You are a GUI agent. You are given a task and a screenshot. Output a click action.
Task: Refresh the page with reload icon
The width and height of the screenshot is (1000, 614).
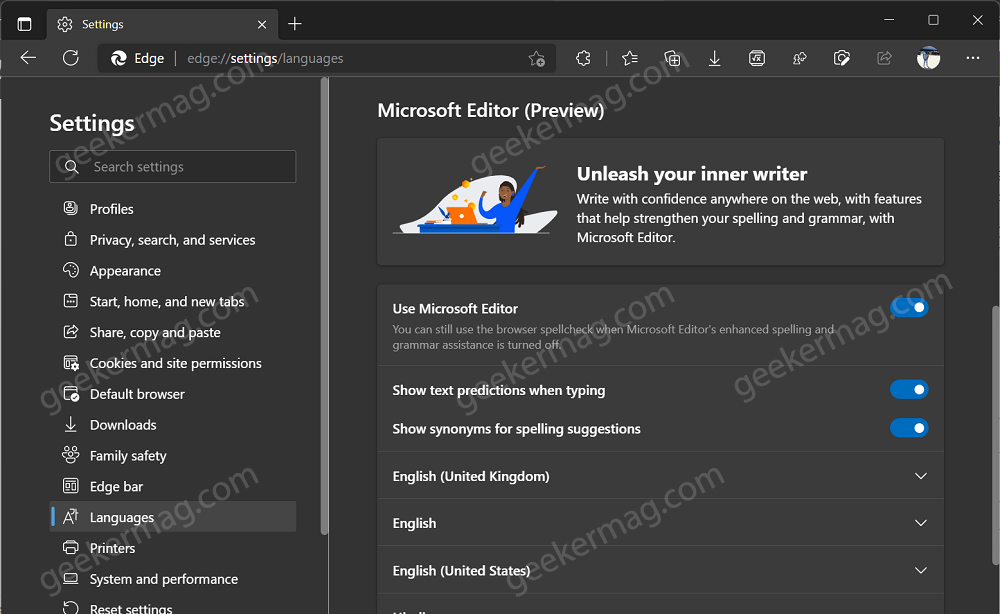point(71,58)
